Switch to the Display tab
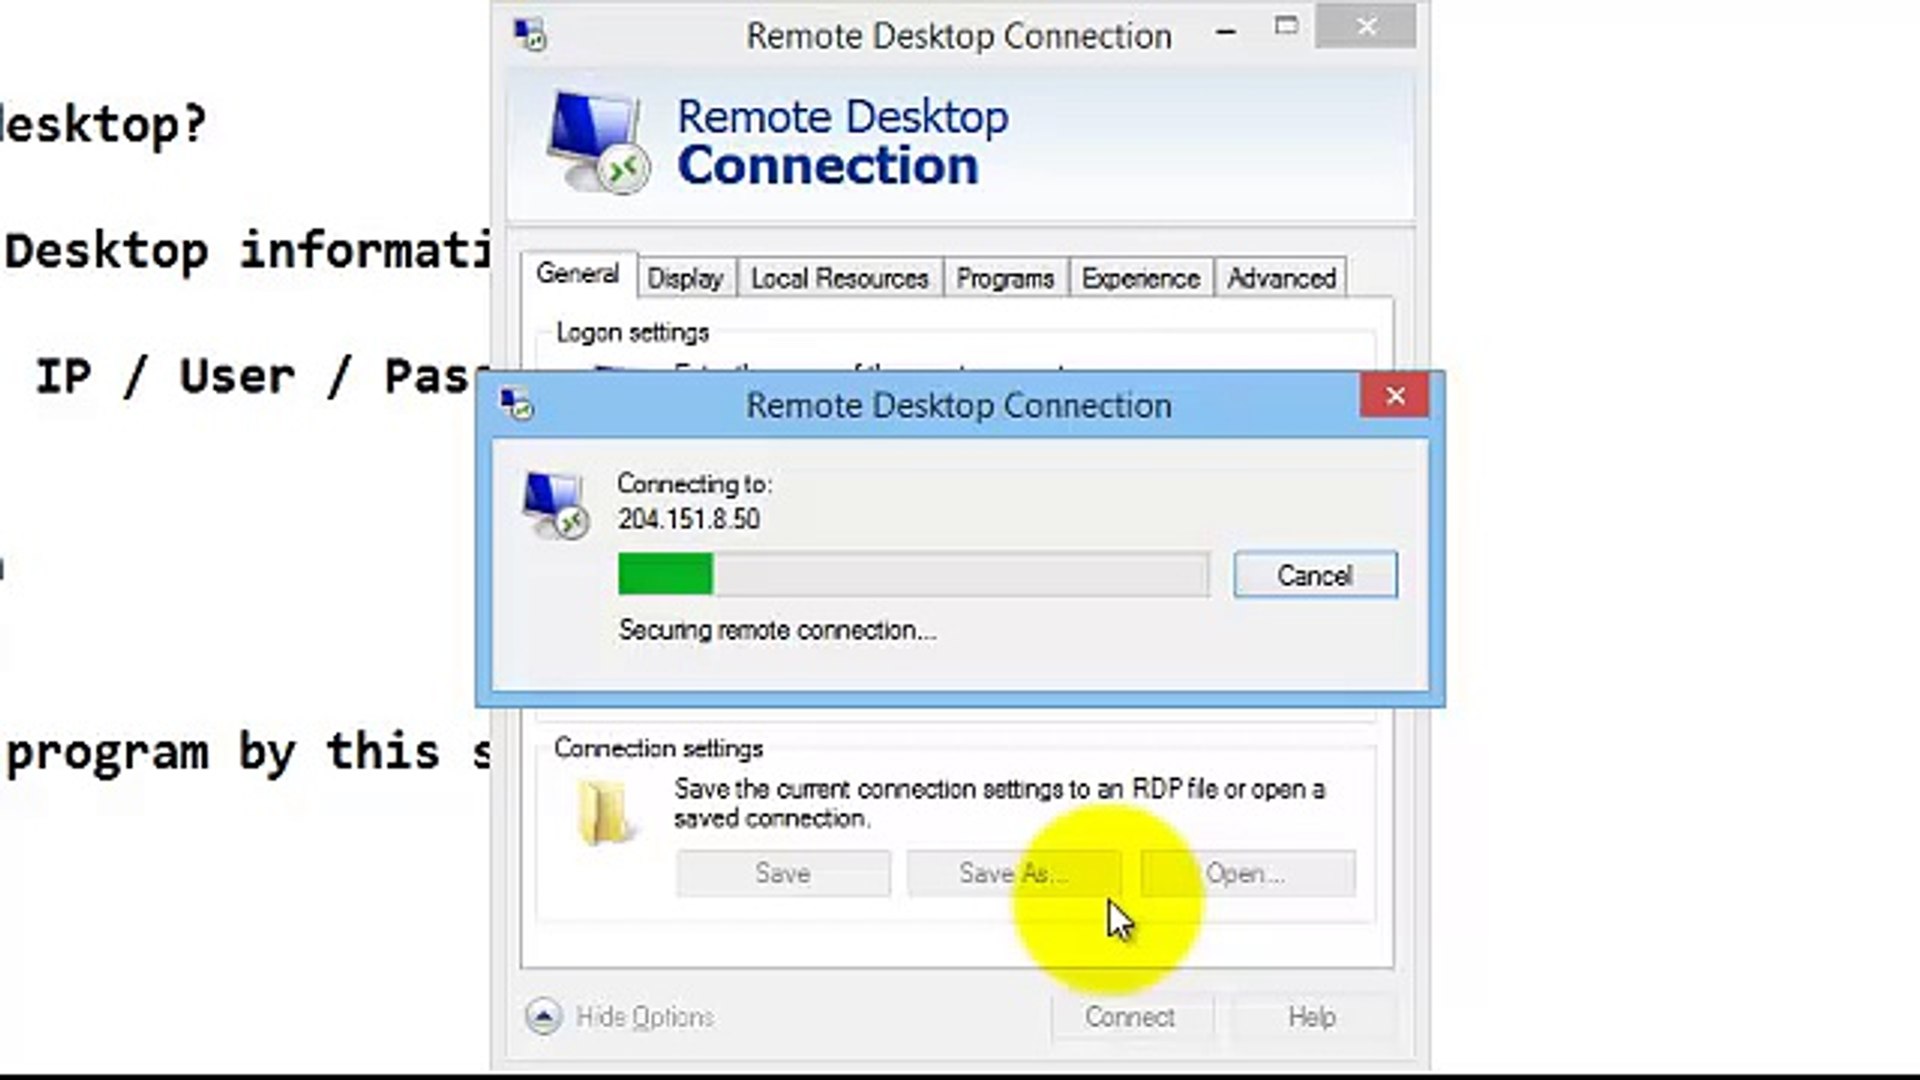The image size is (1920, 1080). [x=685, y=278]
